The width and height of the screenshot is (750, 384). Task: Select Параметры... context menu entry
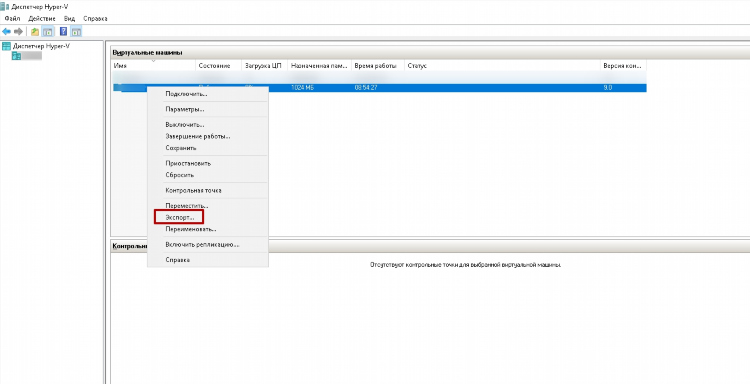point(185,110)
